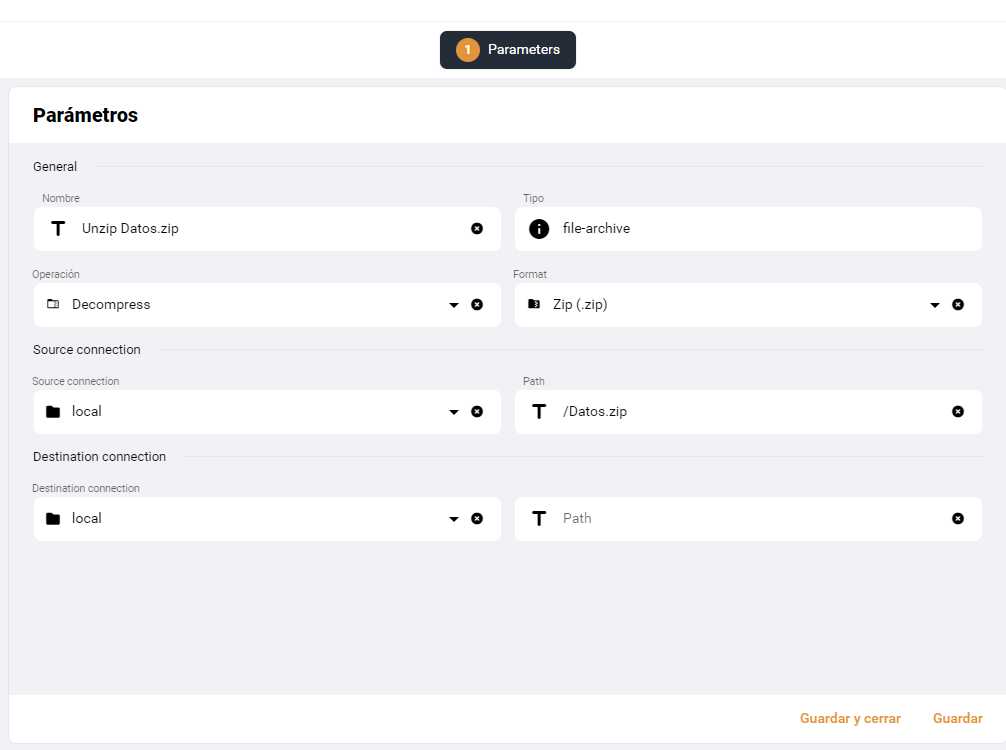The width and height of the screenshot is (1006, 750).
Task: Click the zip archive icon in Format field
Action: click(534, 304)
